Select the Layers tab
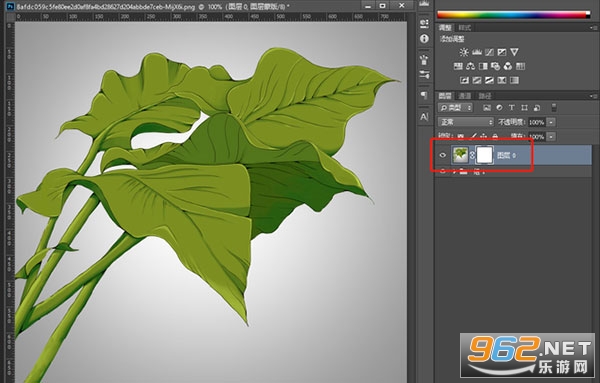 (445, 96)
